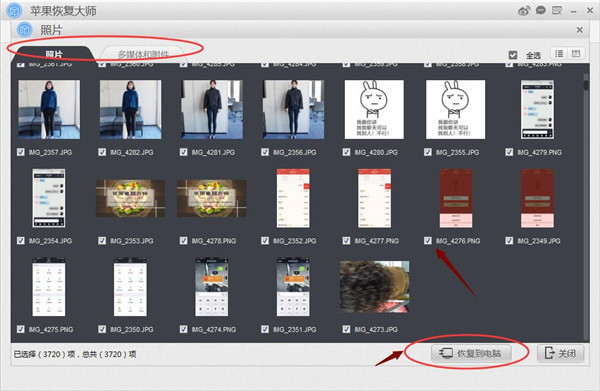Viewport: 600px width, 391px height.
Task: Toggle checkbox for IMG_2352.JPG
Action: 265,241
